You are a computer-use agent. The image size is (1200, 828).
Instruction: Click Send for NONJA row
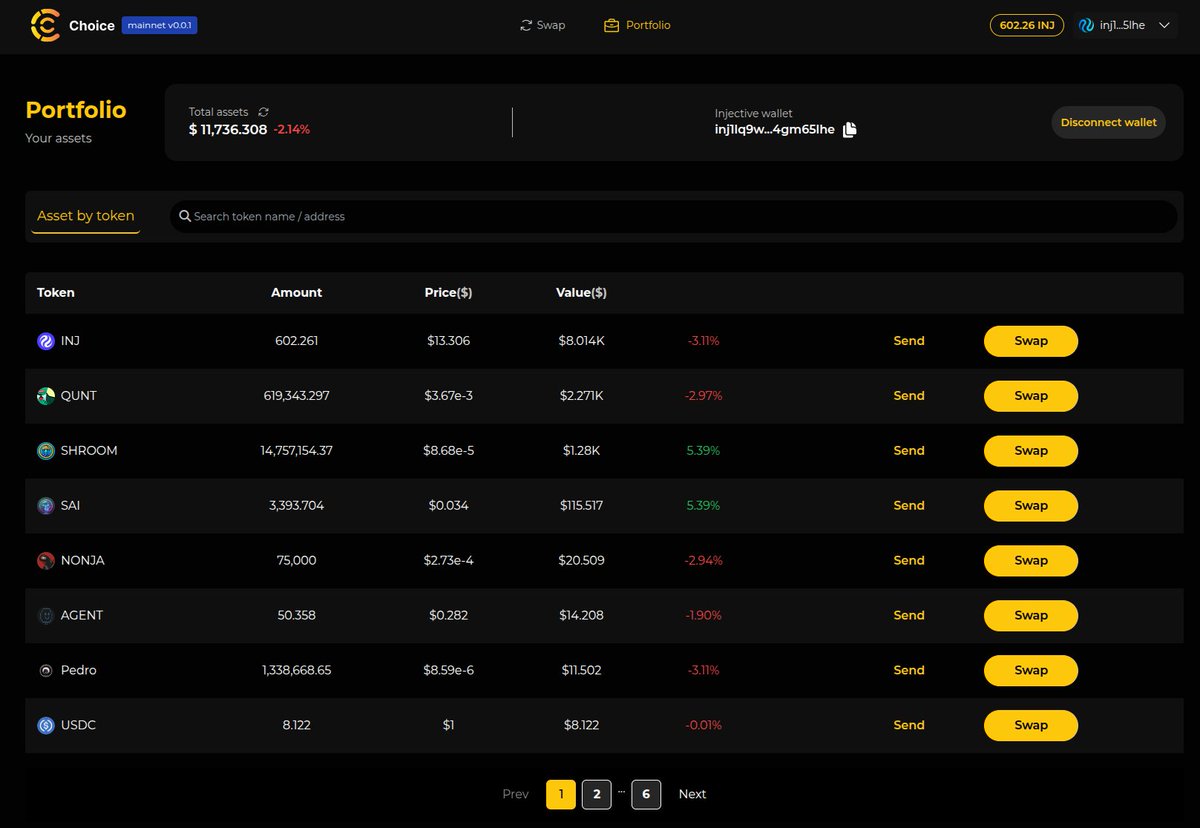(x=909, y=561)
